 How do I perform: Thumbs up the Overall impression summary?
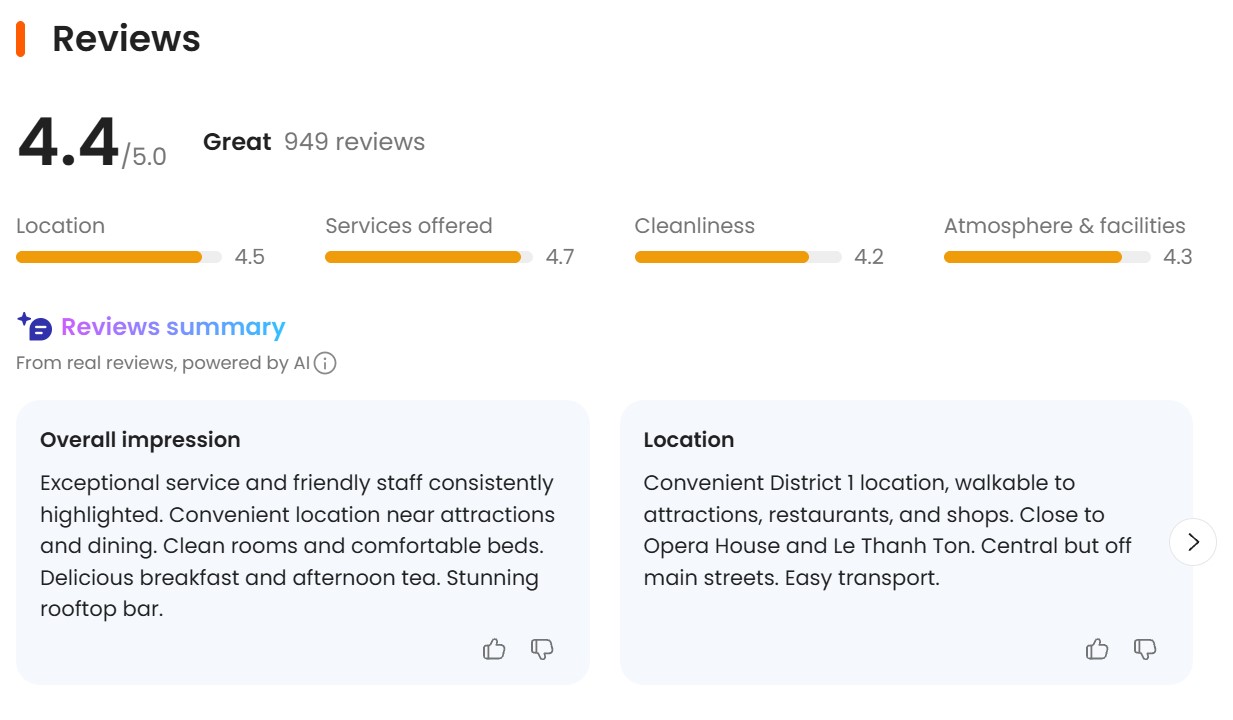click(x=494, y=649)
